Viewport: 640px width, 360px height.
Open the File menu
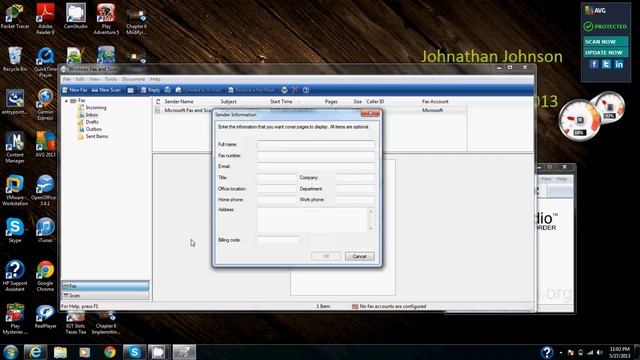tap(67, 79)
